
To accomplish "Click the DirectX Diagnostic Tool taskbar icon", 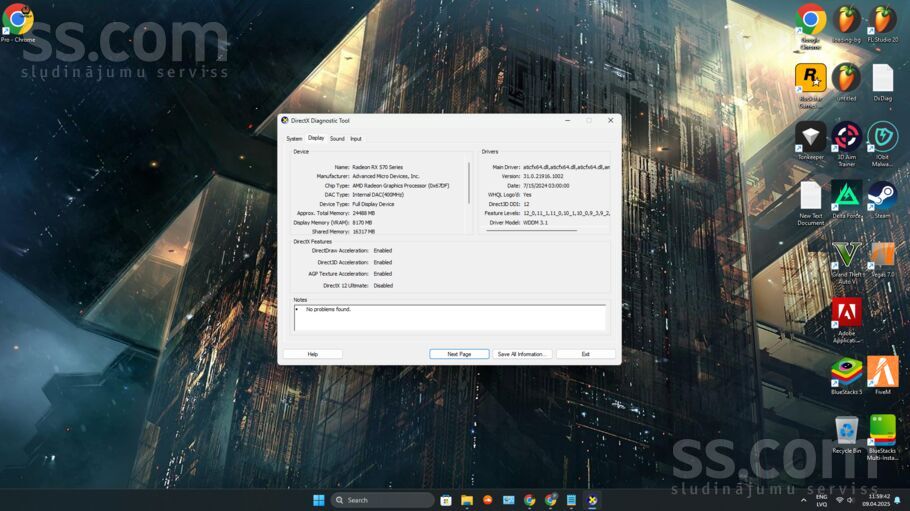I will [592, 500].
